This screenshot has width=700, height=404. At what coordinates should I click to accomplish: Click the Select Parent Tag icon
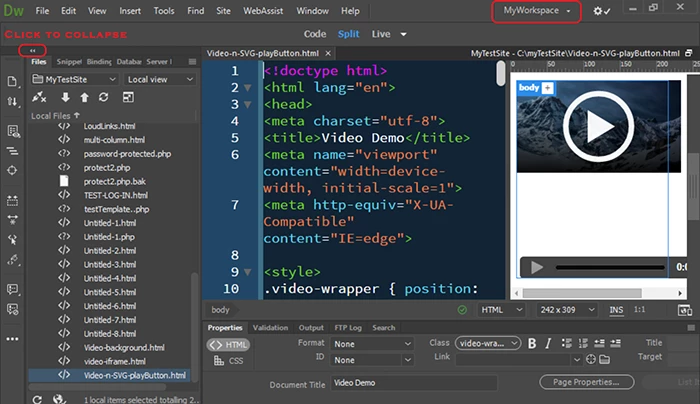click(12, 240)
